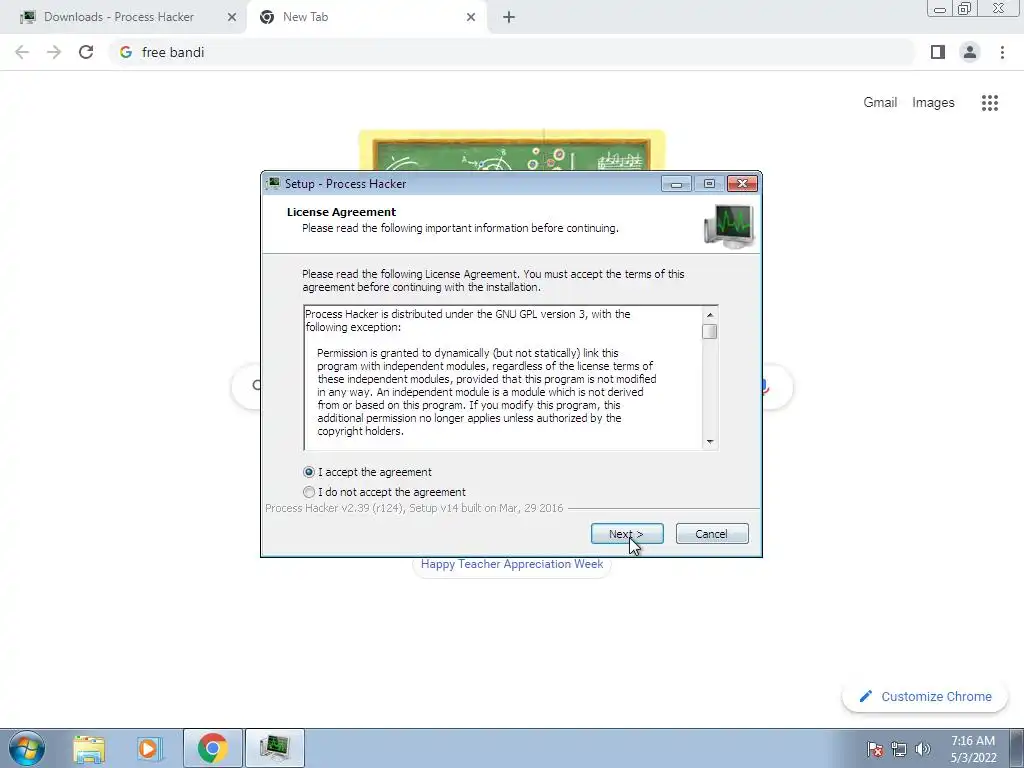Click the Process Hacker setup taskbar icon
Image resolution: width=1024 pixels, height=768 pixels.
point(274,748)
